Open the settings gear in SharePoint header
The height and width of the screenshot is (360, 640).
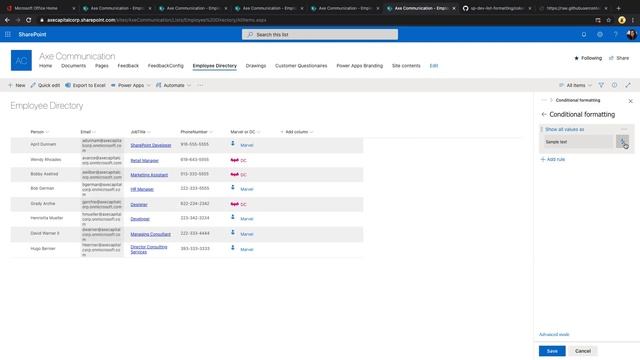click(x=600, y=35)
